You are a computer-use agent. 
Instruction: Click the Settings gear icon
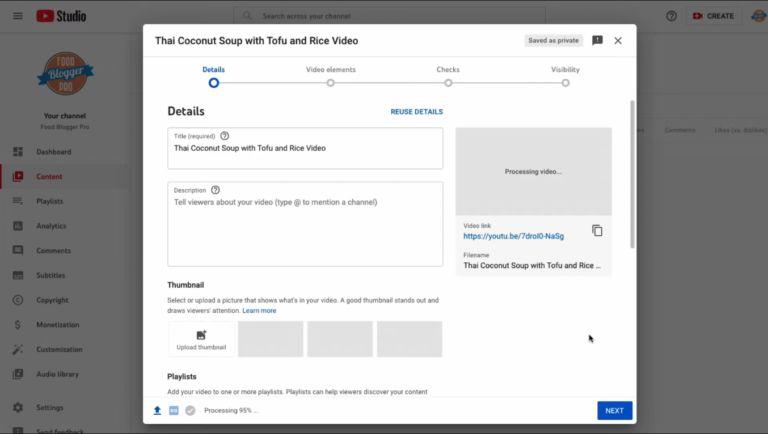pos(18,408)
